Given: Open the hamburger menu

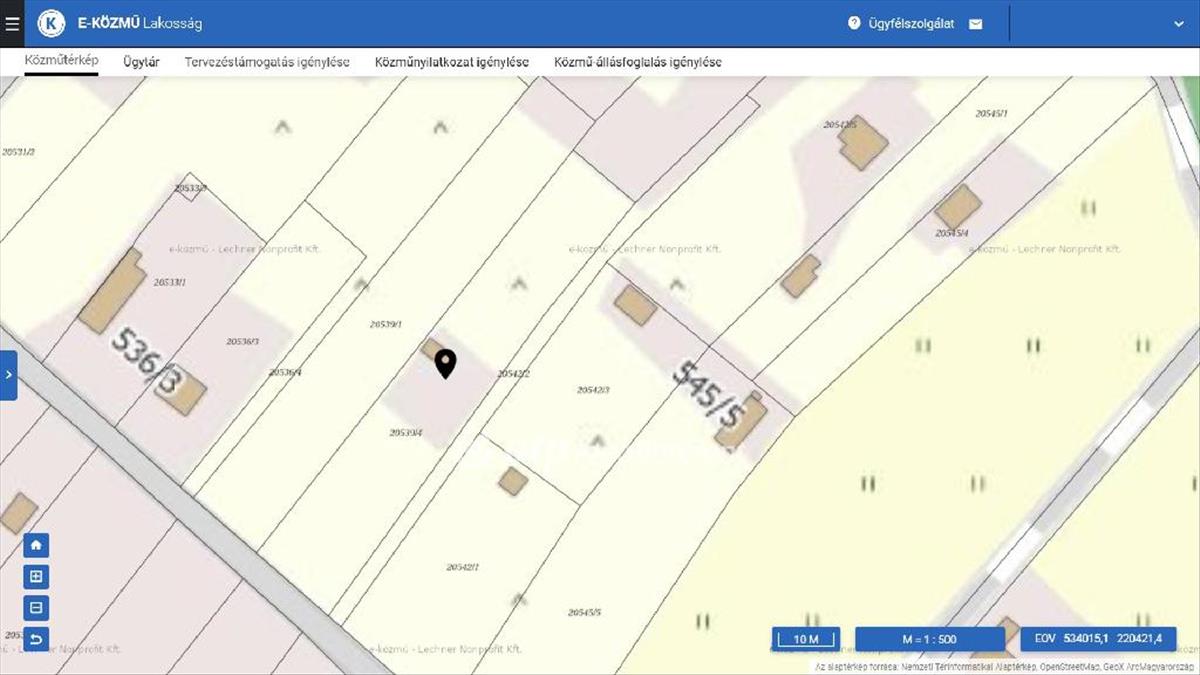Looking at the screenshot, I should (x=12, y=23).
